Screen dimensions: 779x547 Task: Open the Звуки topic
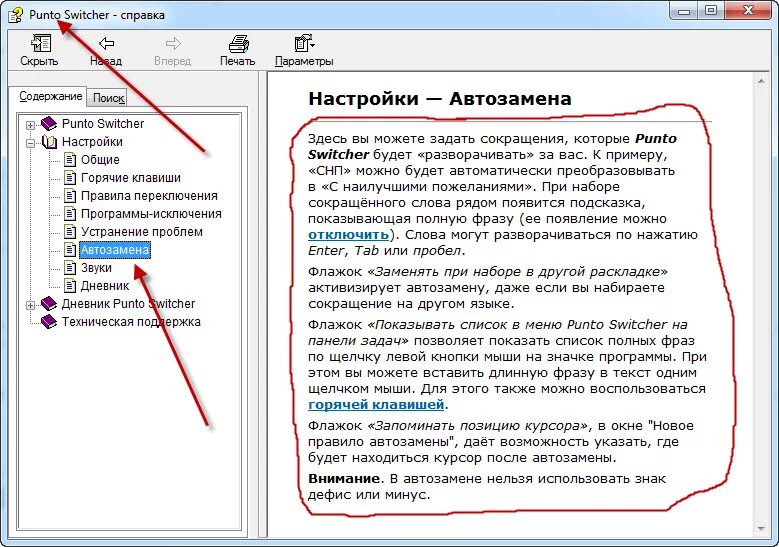click(96, 267)
